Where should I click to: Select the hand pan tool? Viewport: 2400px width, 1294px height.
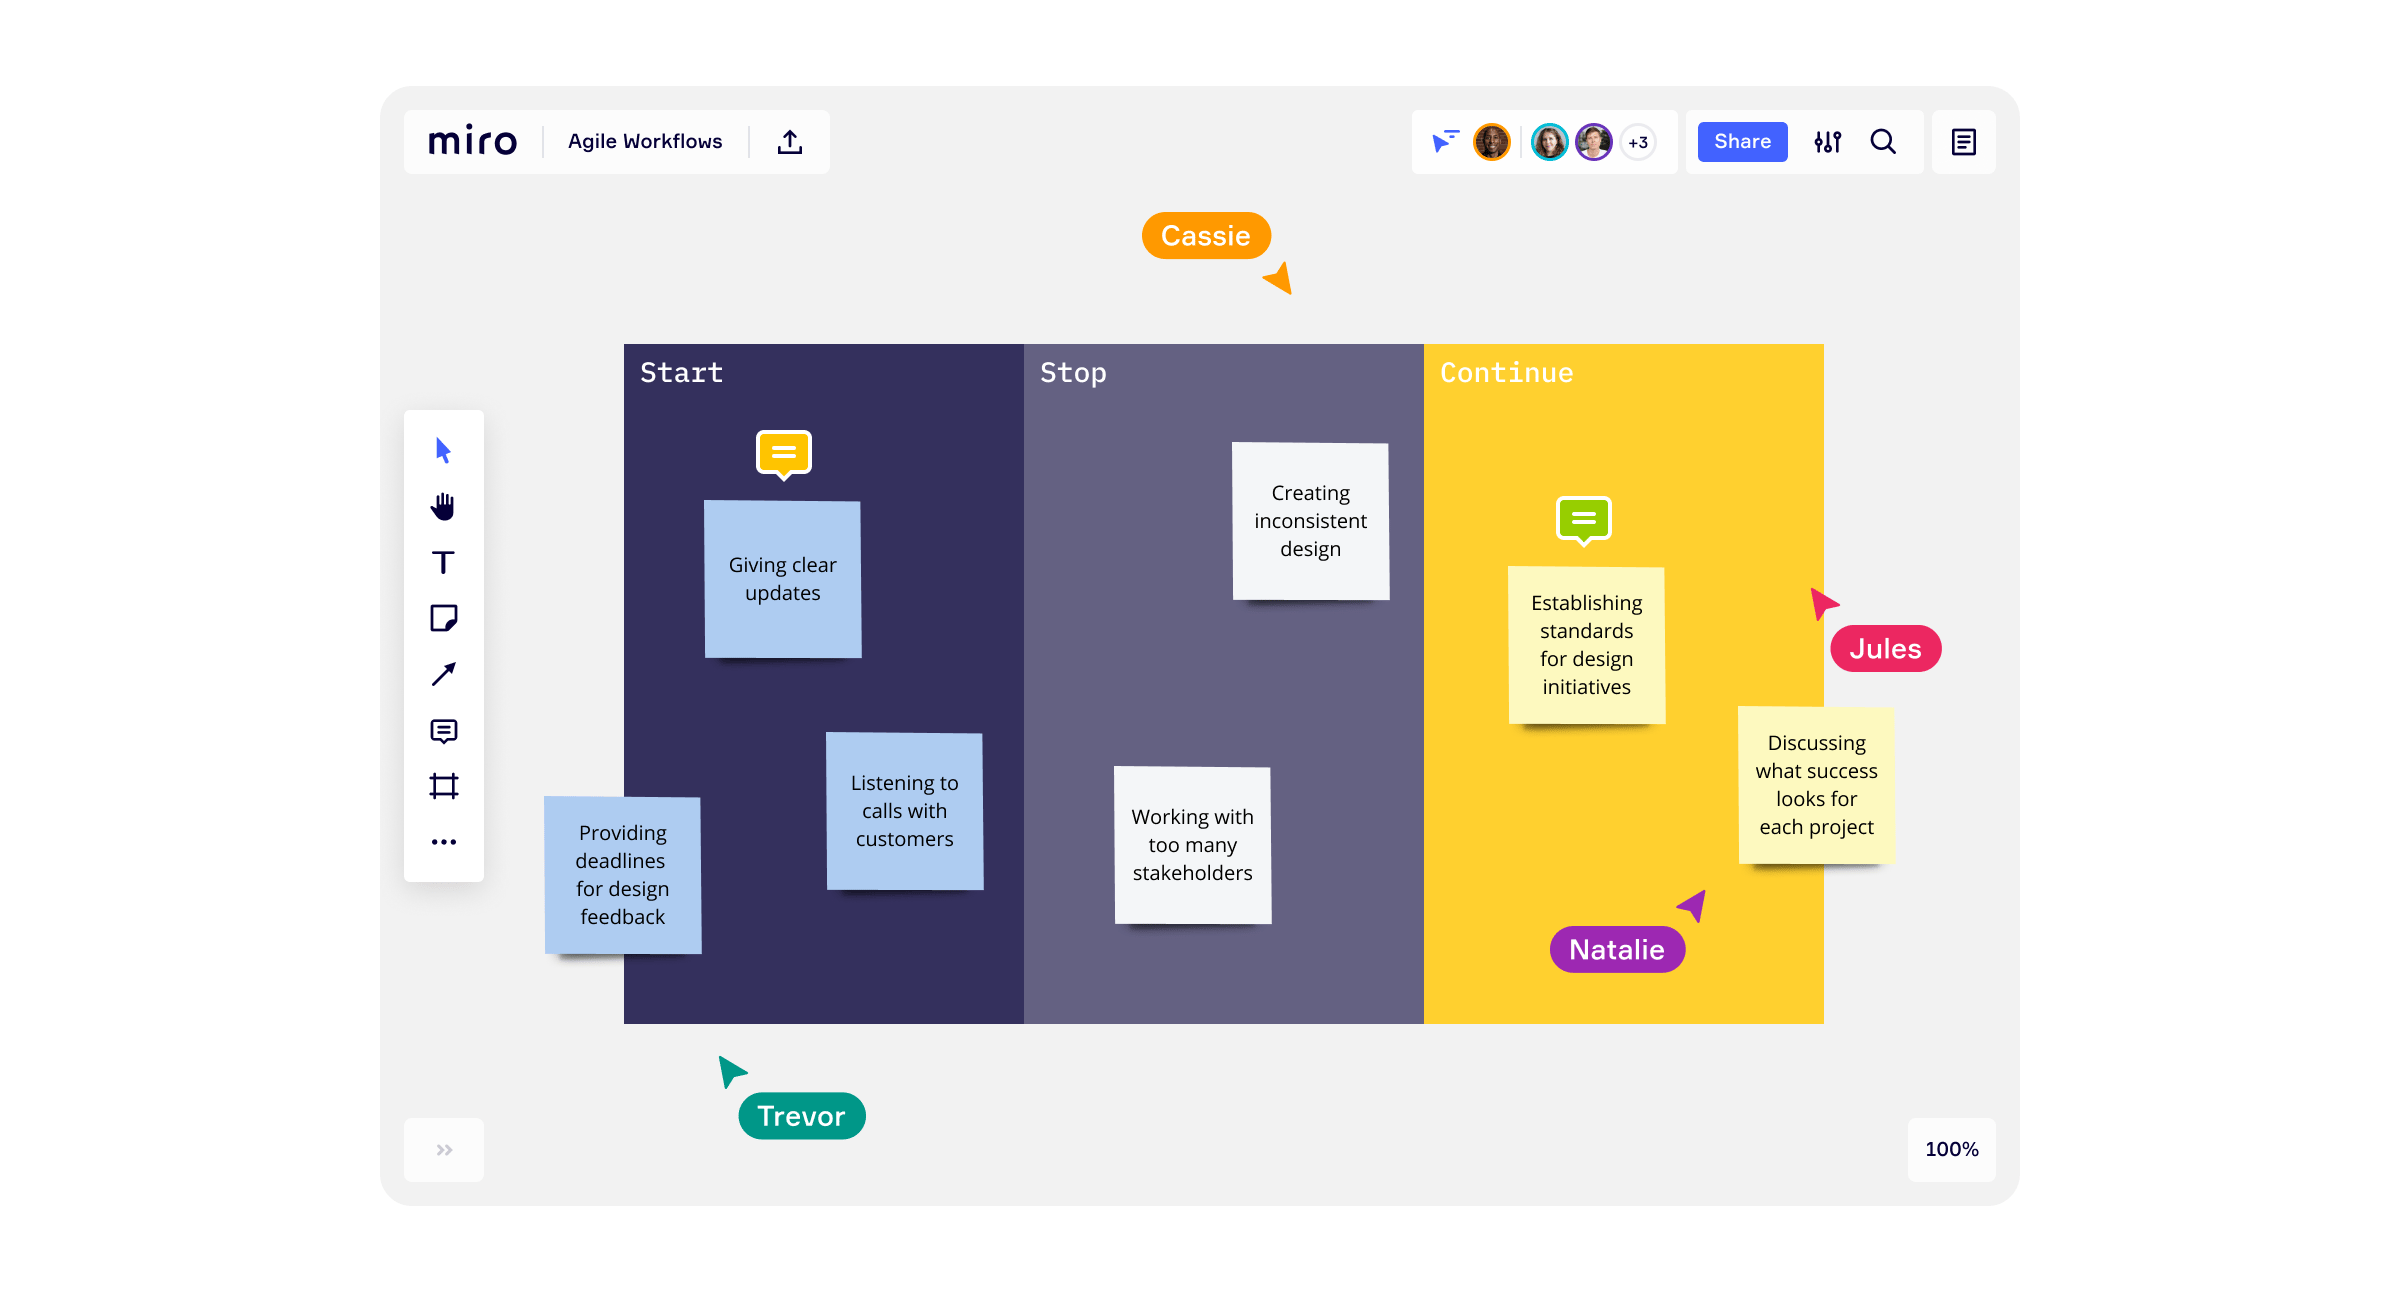click(x=443, y=507)
